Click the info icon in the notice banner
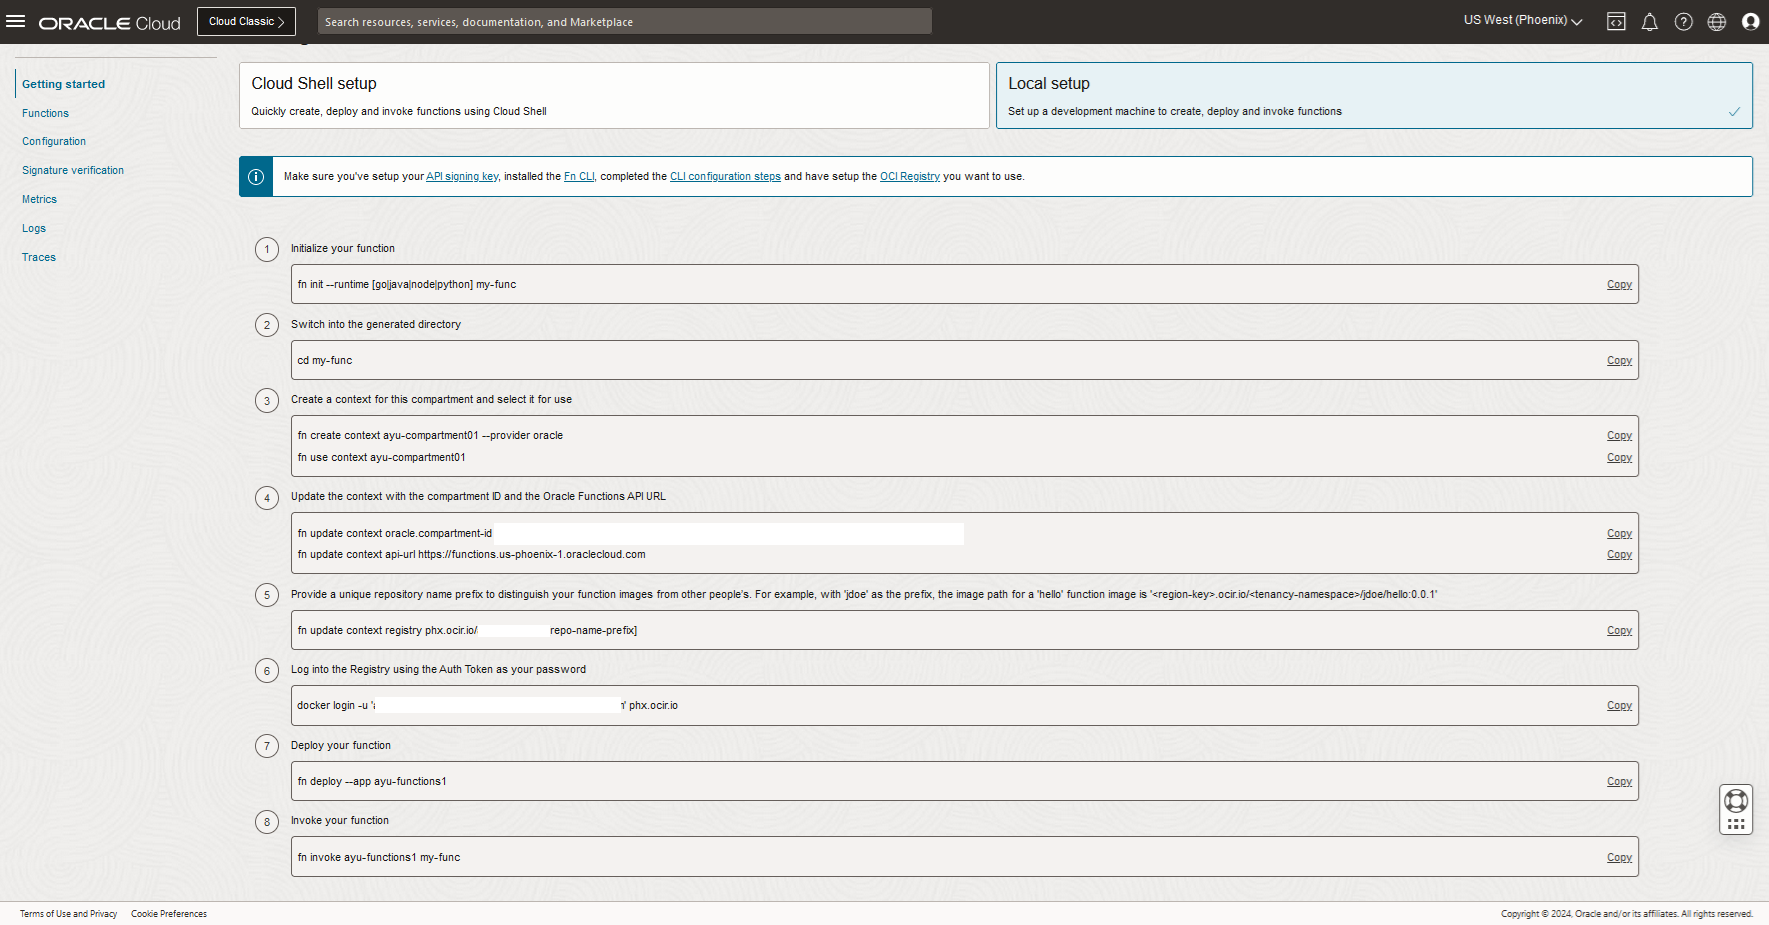The height and width of the screenshot is (925, 1769). click(256, 177)
